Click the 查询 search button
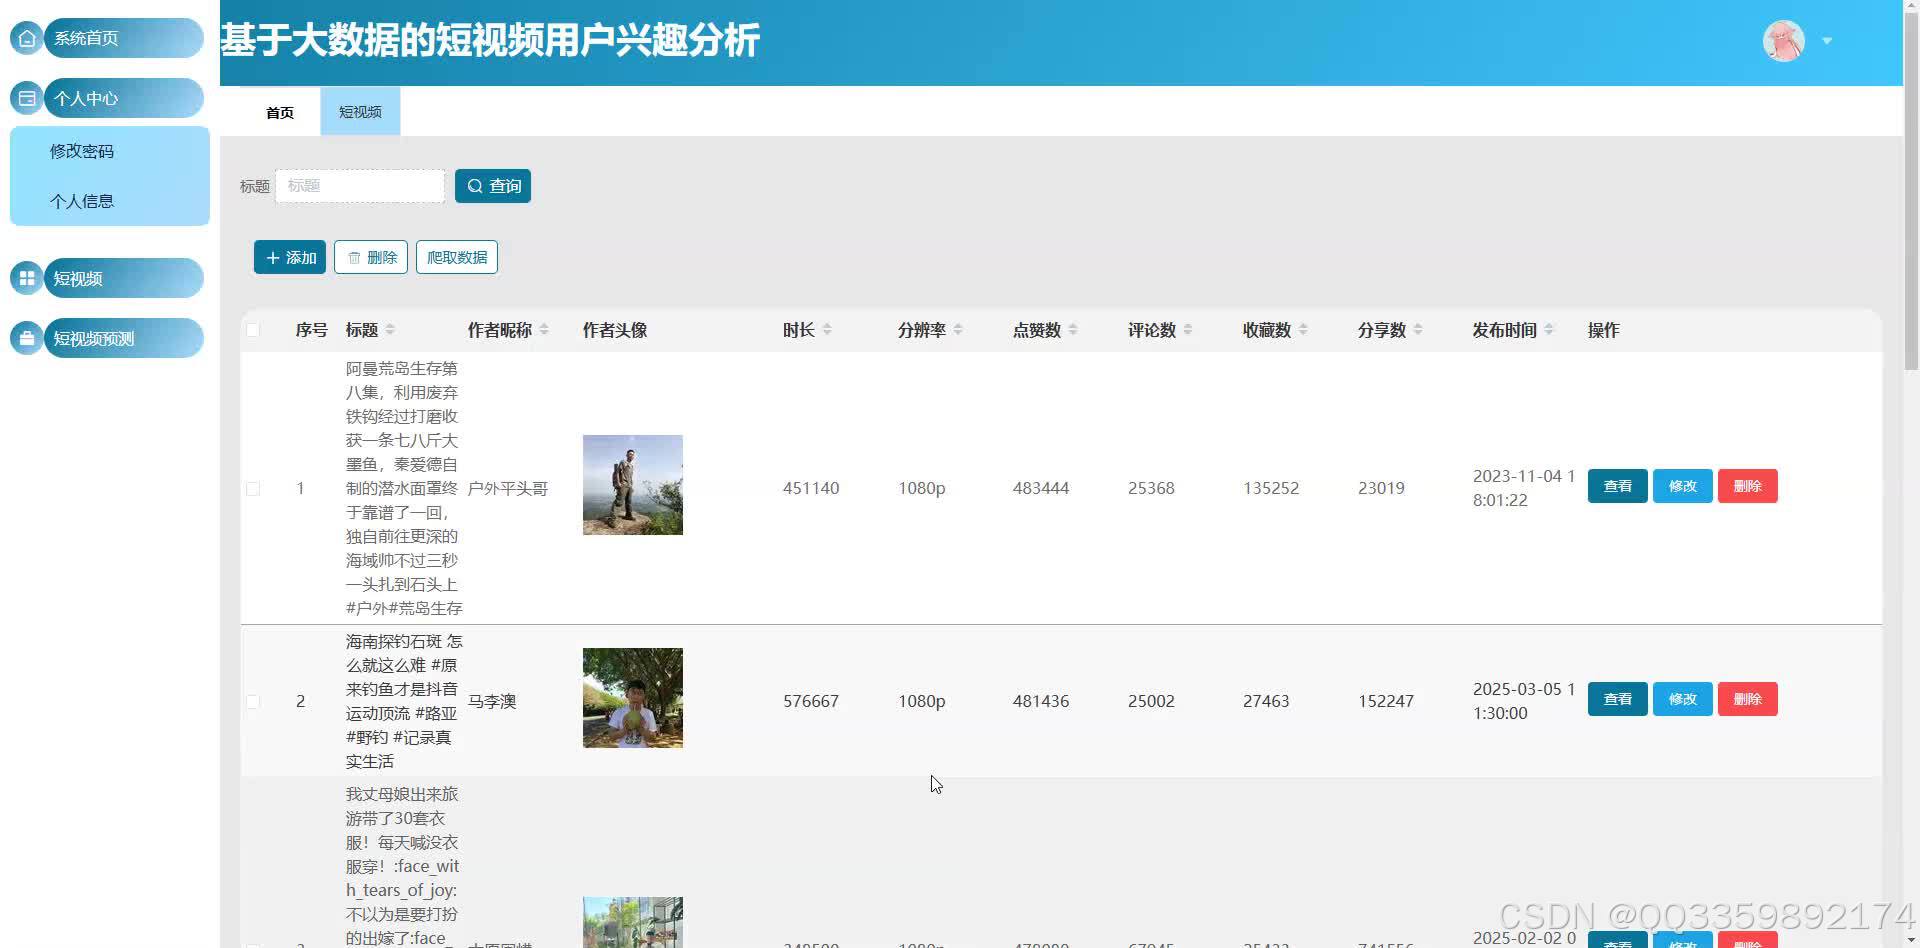Screen dimensions: 1920x948 coord(493,186)
